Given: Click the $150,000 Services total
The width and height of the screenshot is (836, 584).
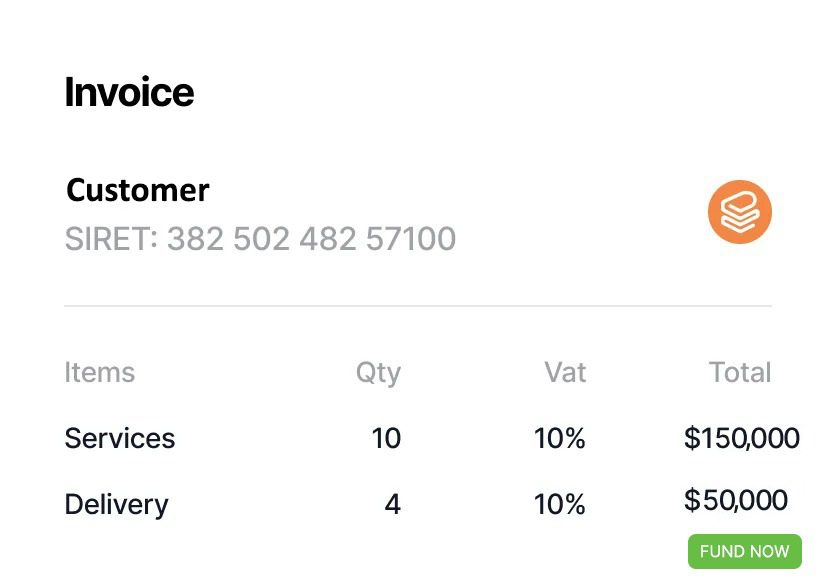Looking at the screenshot, I should (742, 438).
